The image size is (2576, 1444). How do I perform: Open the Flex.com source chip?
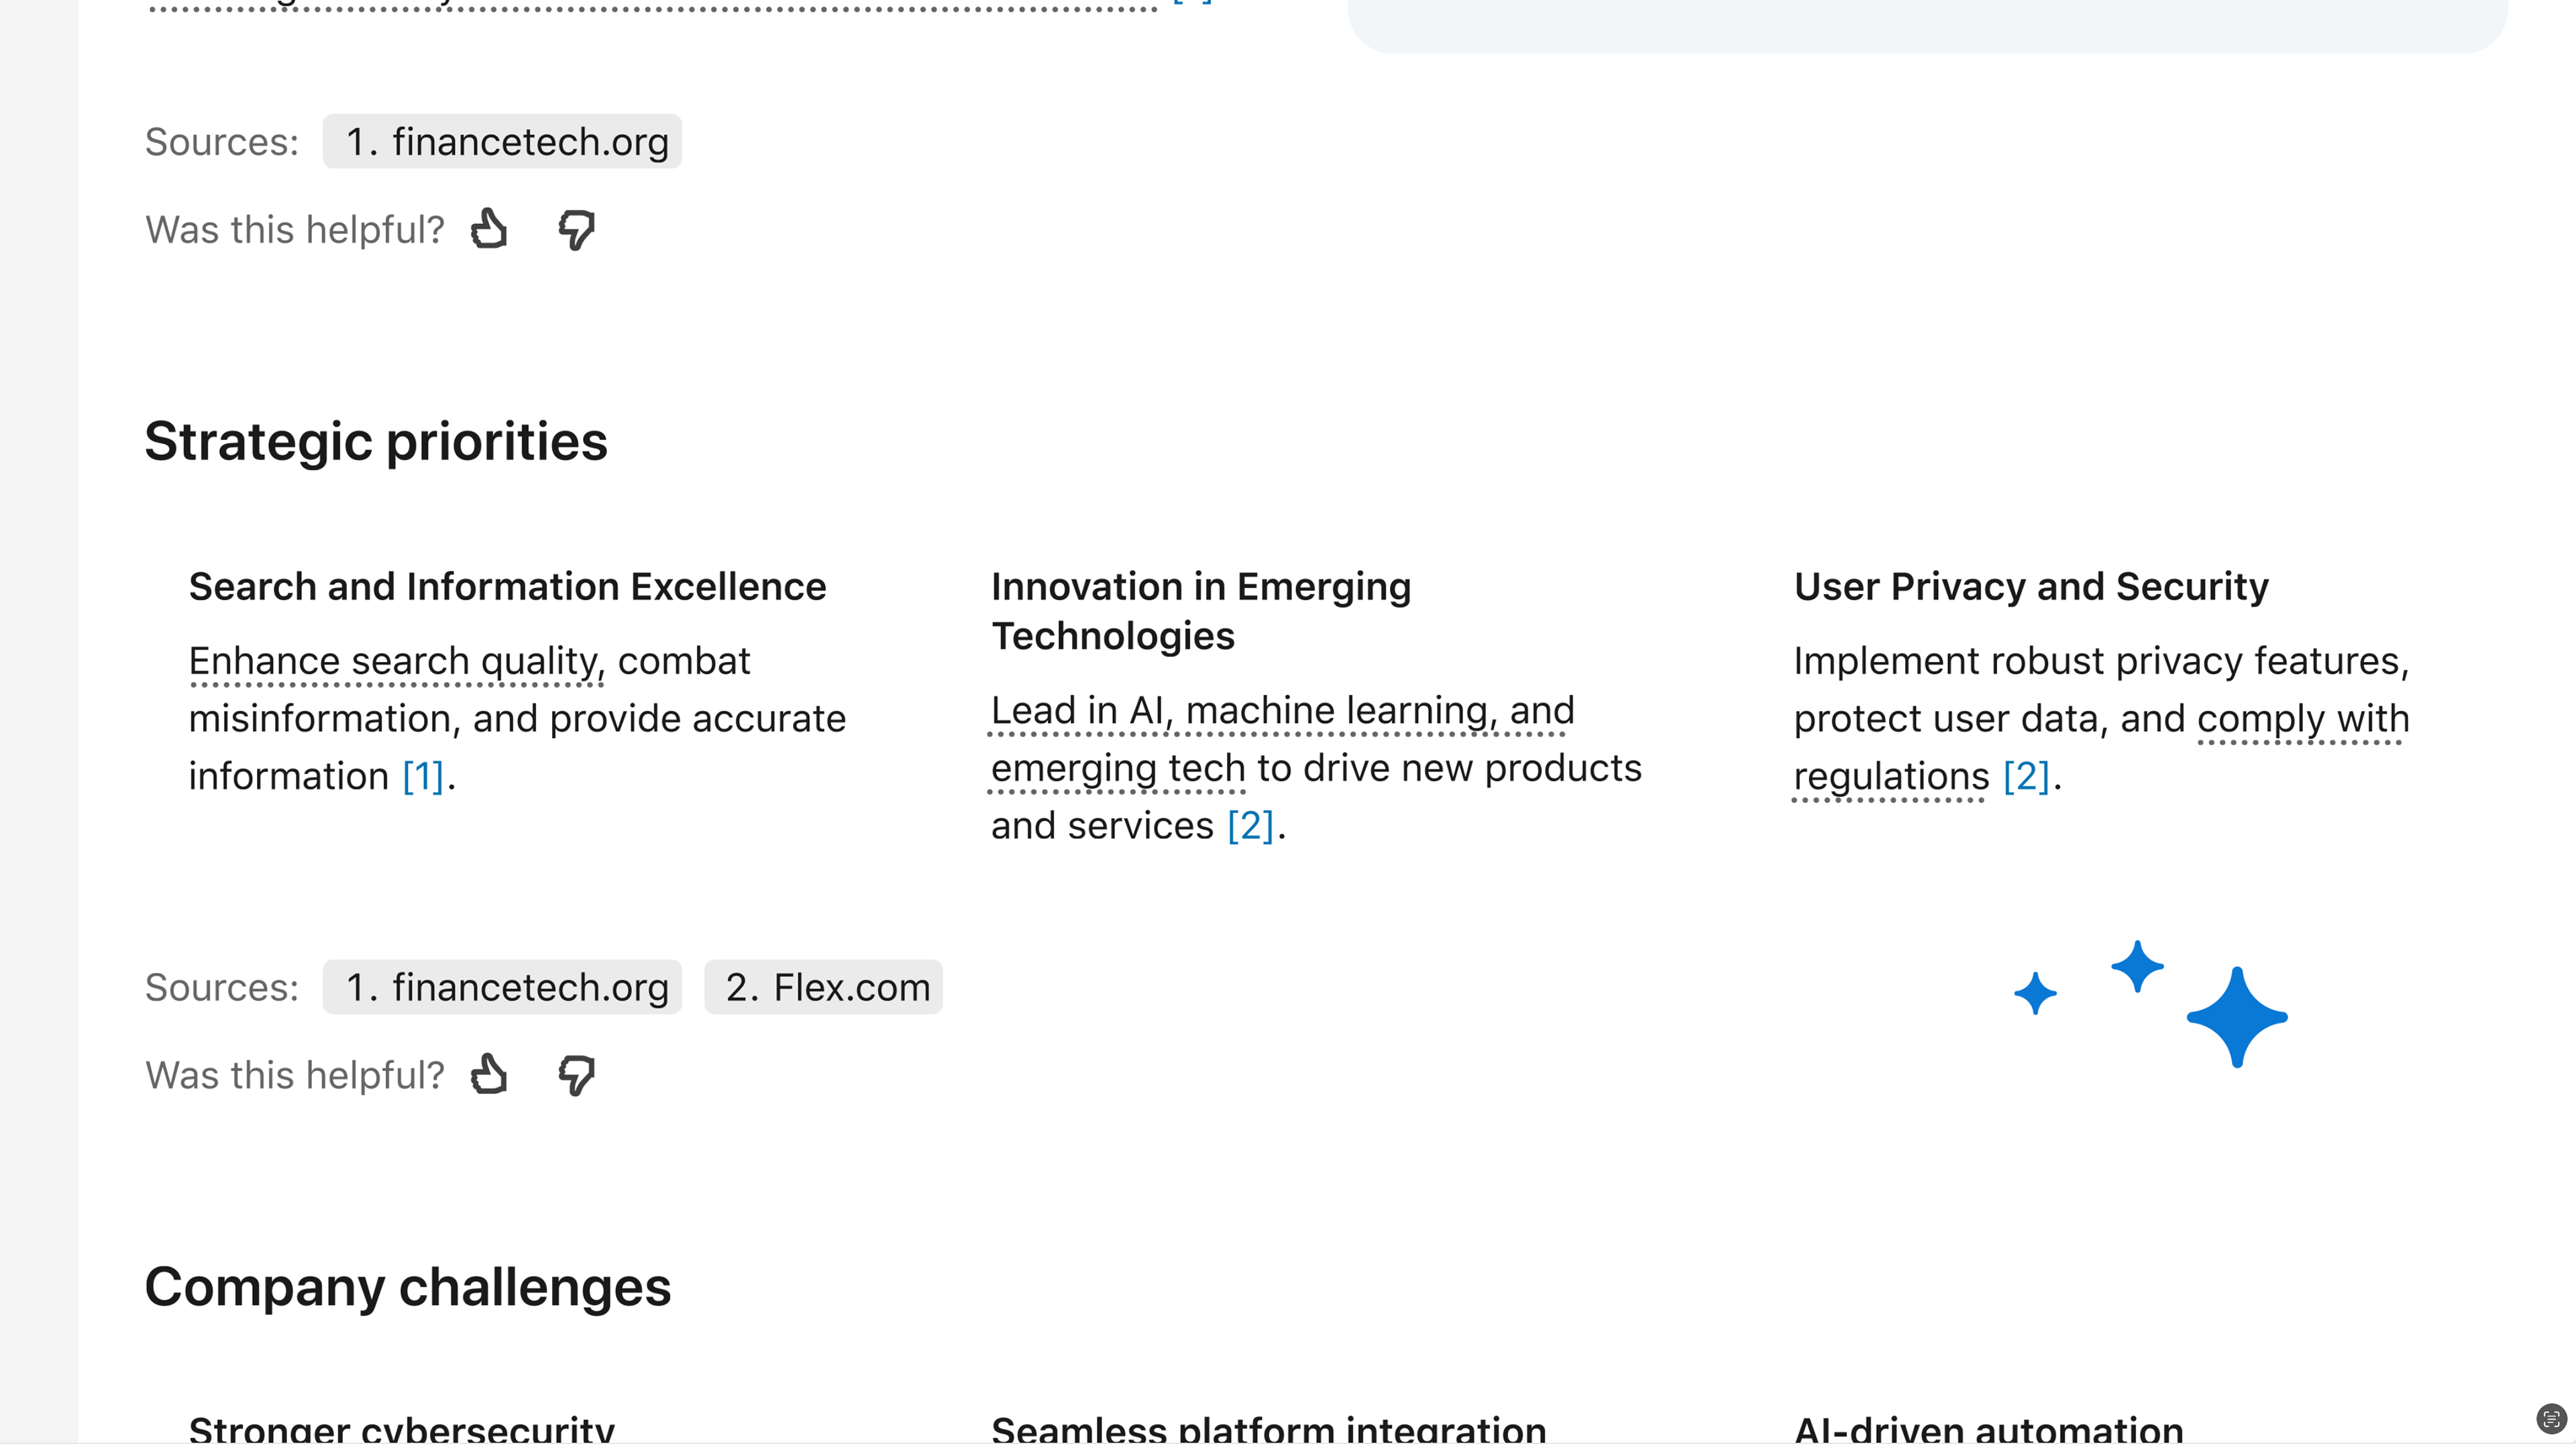pyautogui.click(x=823, y=988)
